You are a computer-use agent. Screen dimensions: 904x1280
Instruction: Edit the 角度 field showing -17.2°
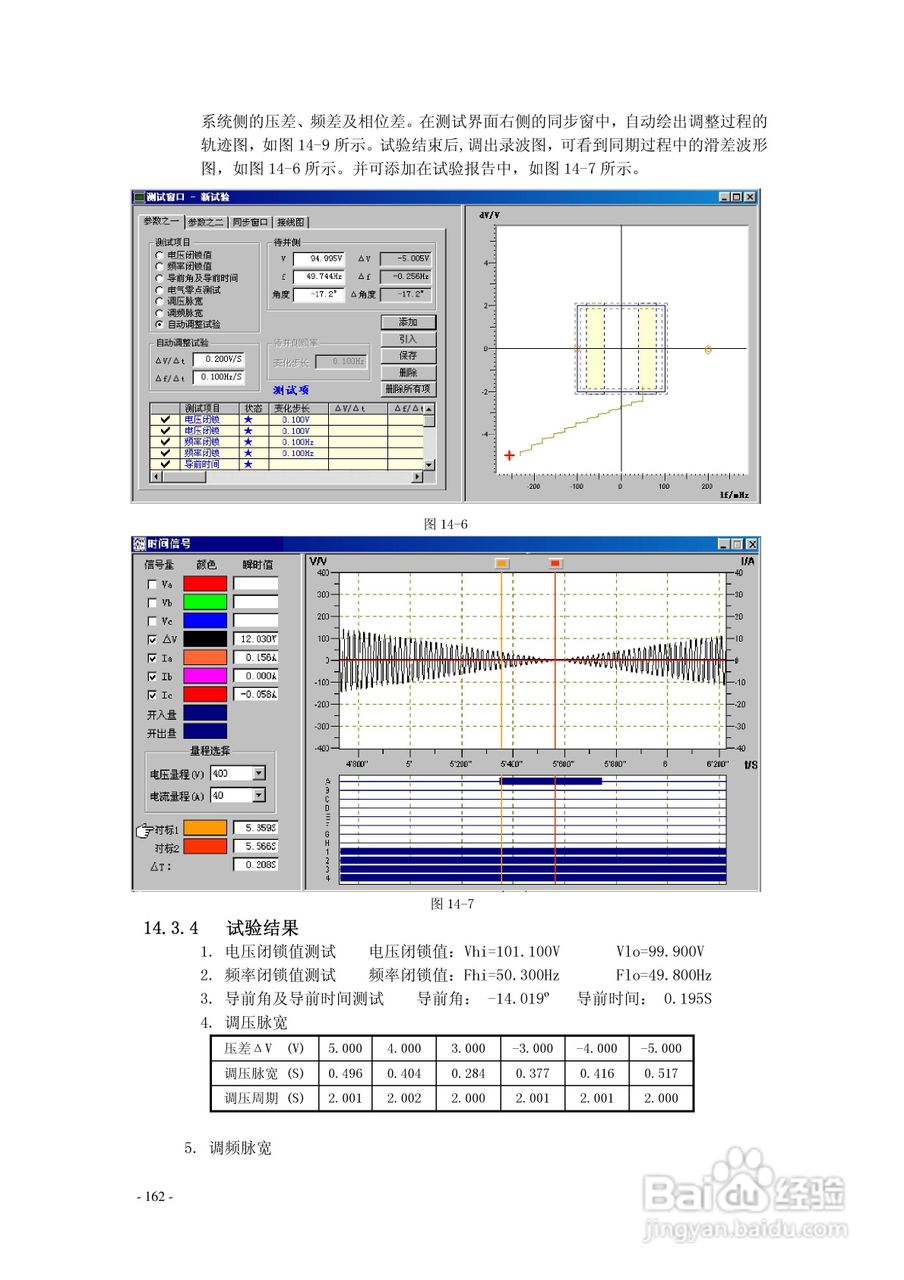[319, 294]
